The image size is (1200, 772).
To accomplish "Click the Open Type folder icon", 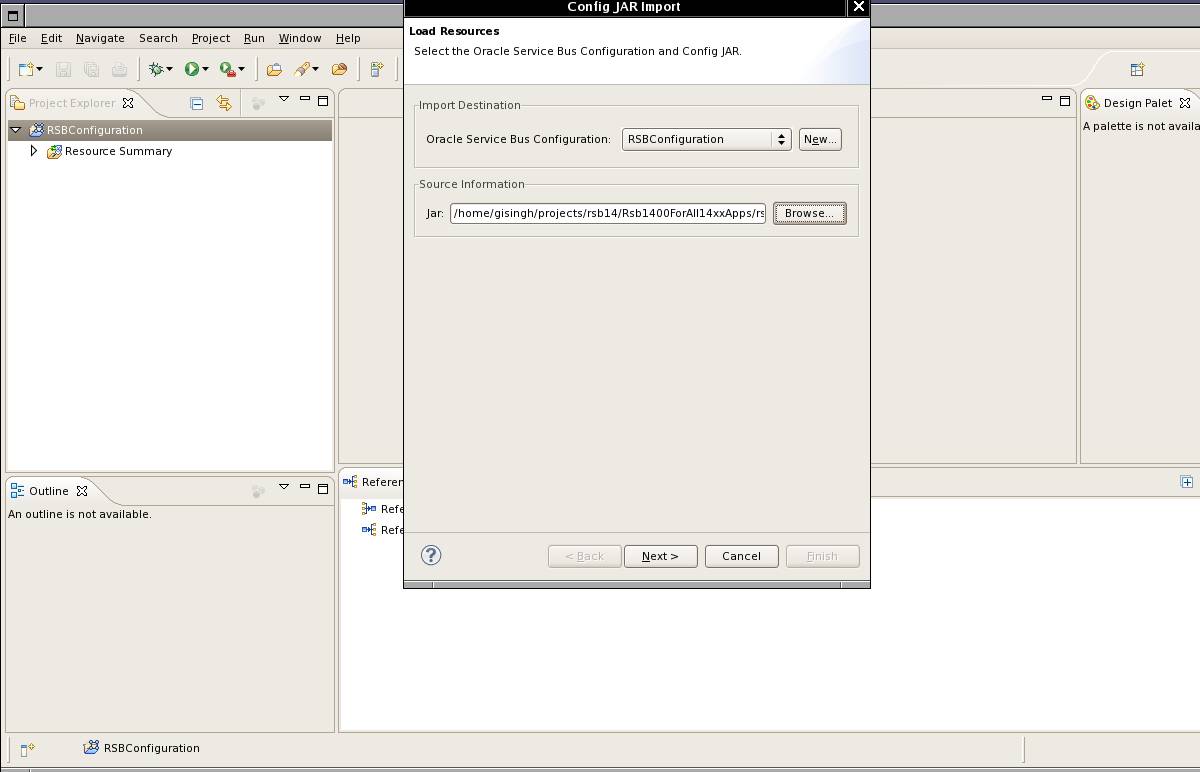I will [x=273, y=69].
